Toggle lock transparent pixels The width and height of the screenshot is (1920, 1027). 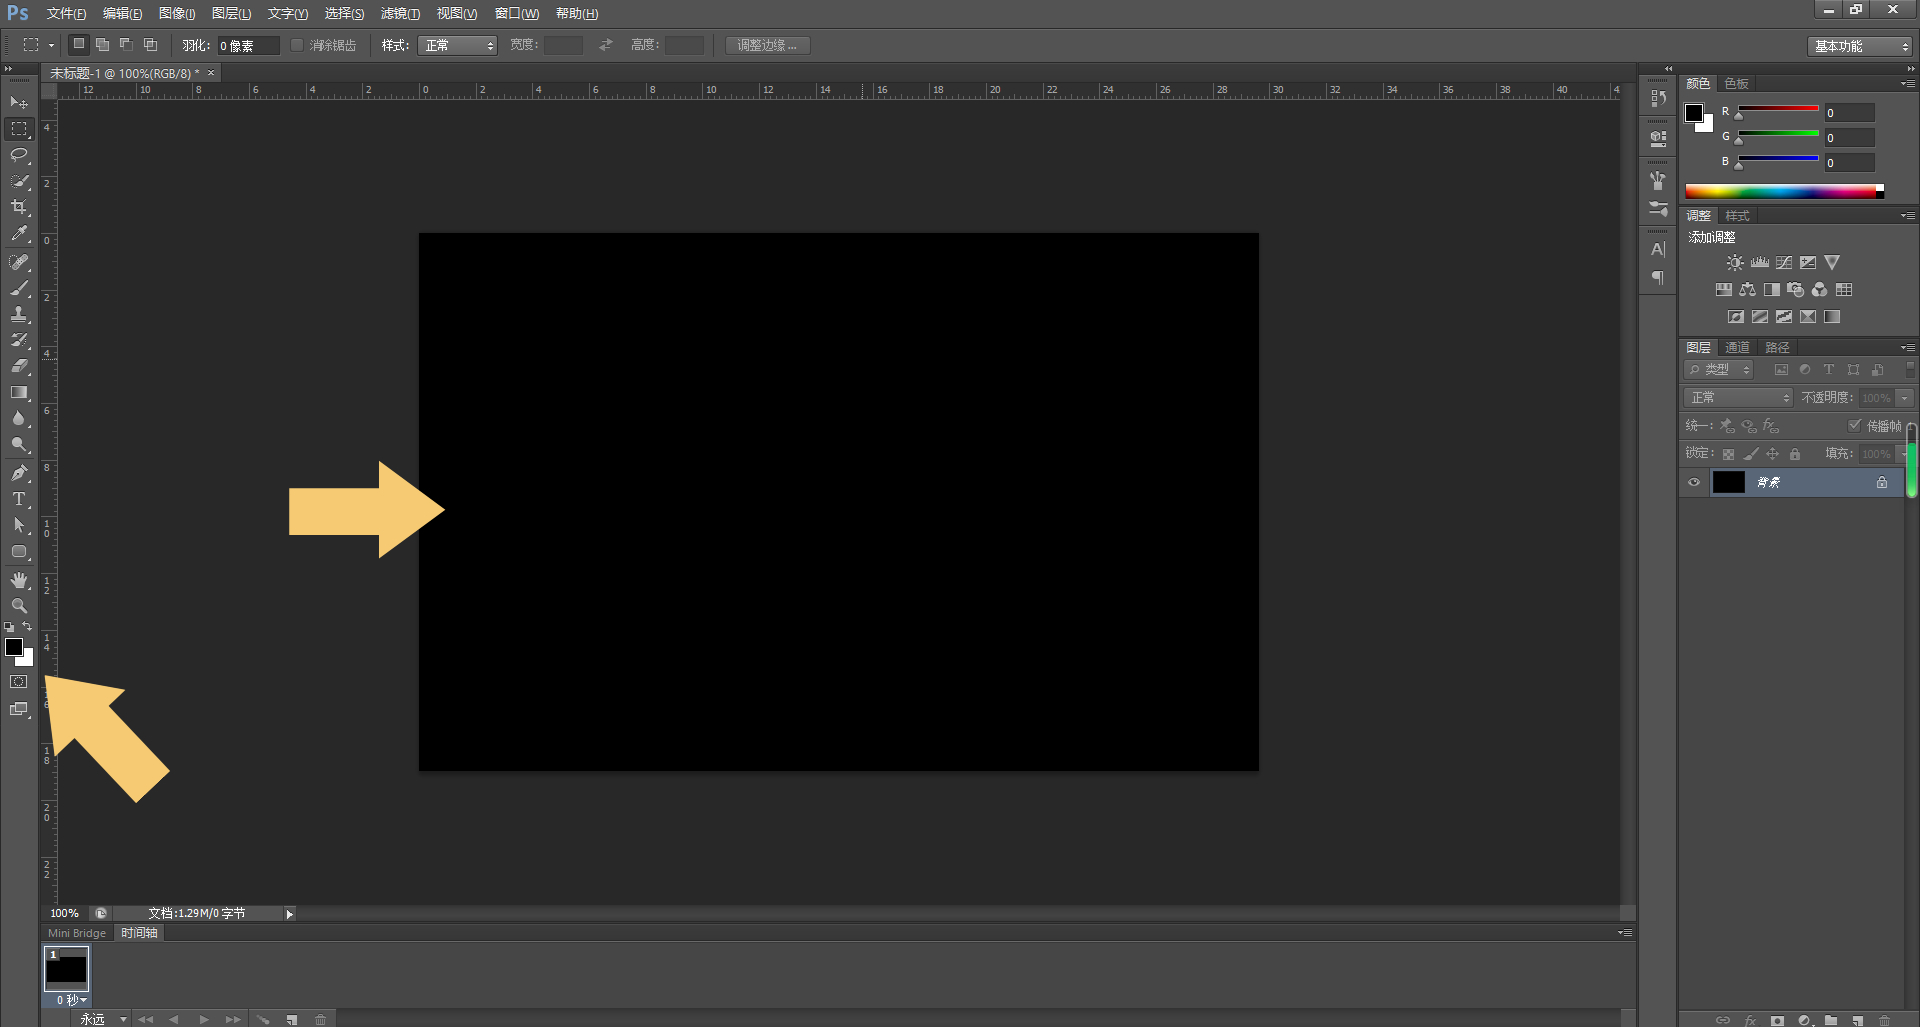click(1728, 454)
